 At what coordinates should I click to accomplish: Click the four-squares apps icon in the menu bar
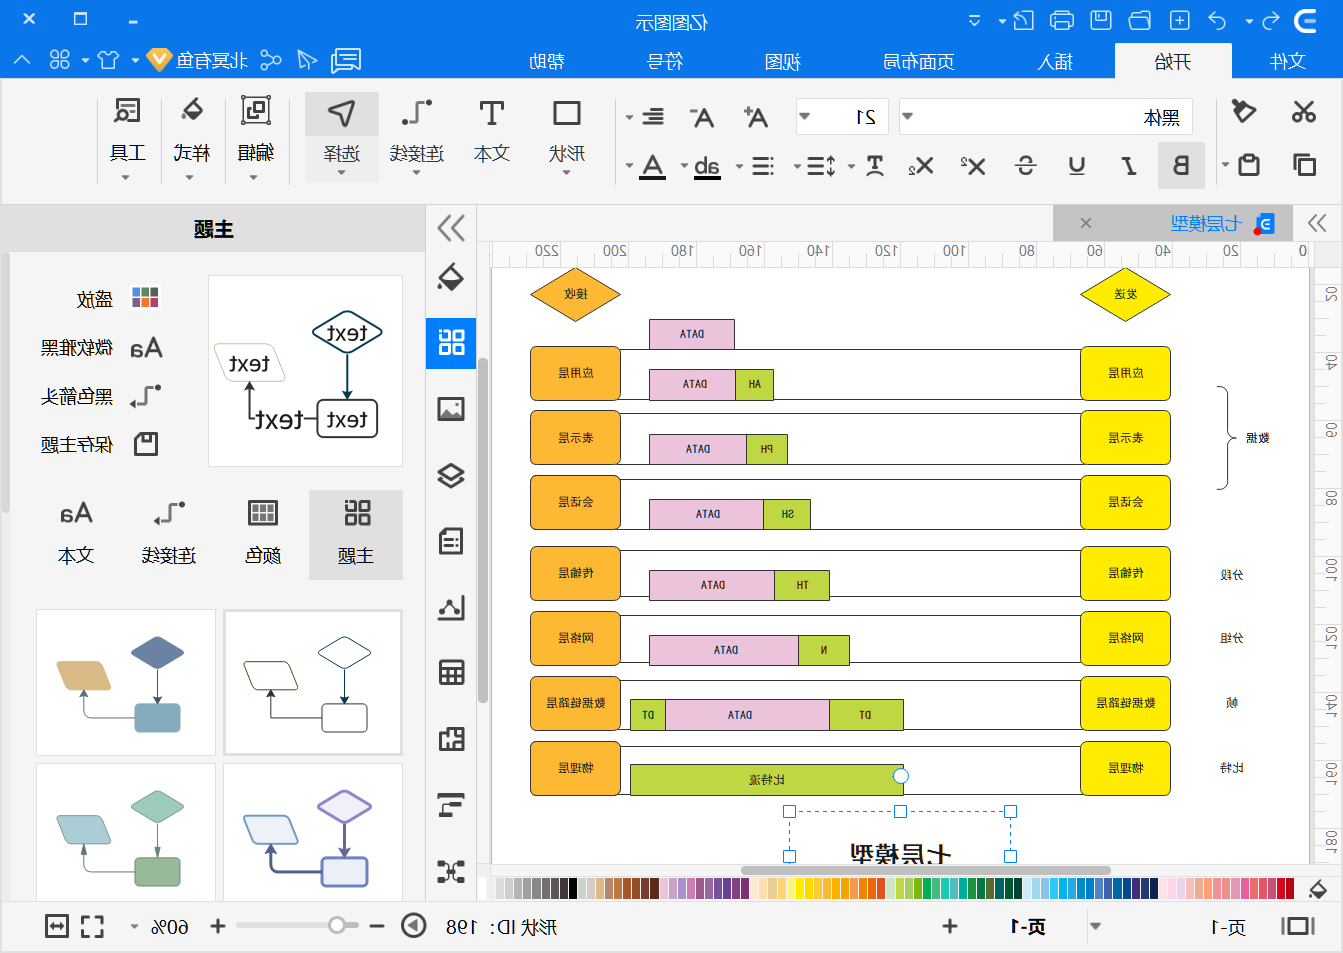coord(60,60)
